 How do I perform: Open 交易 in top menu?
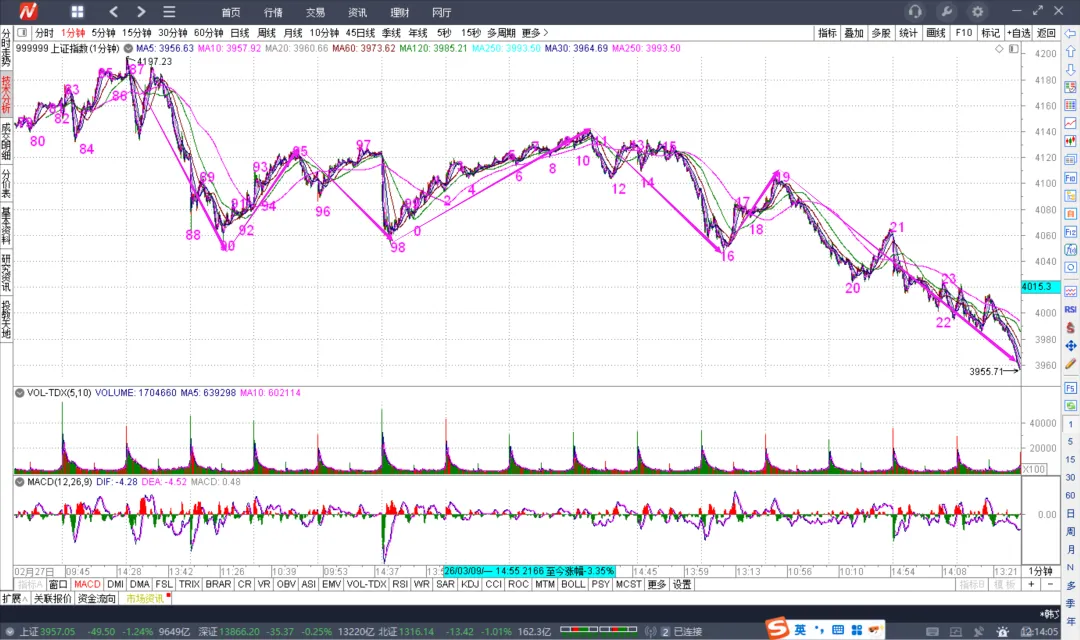click(x=315, y=12)
